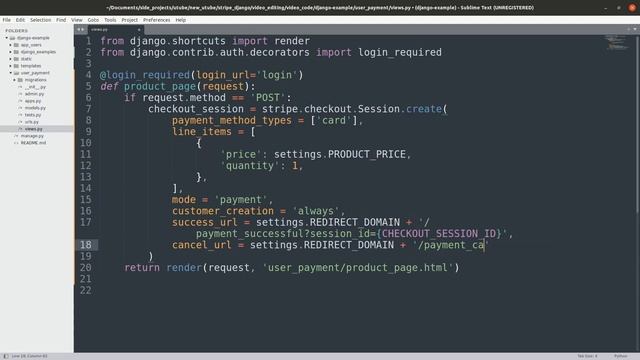Image resolution: width=640 pixels, height=360 pixels.
Task: Open README.md in the sidebar
Action: pos(33,143)
